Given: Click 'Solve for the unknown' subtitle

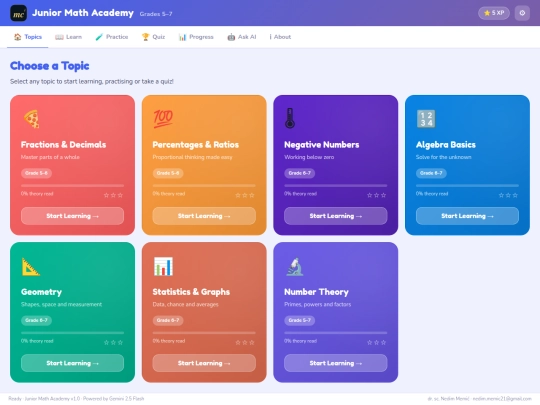Looking at the screenshot, I should pos(444,157).
